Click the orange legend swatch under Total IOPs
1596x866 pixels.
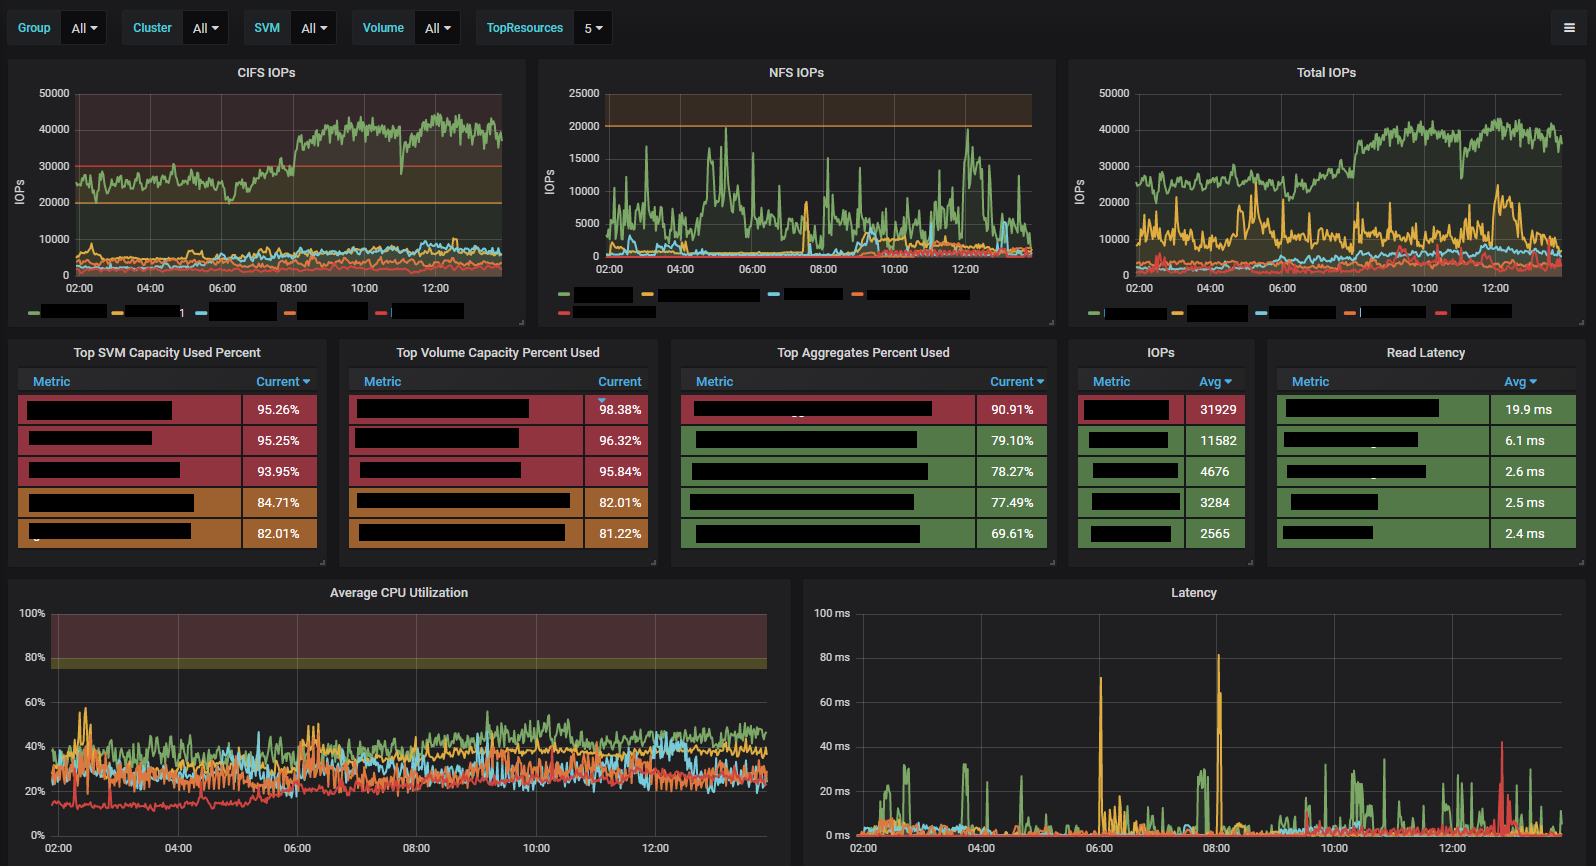point(1350,313)
